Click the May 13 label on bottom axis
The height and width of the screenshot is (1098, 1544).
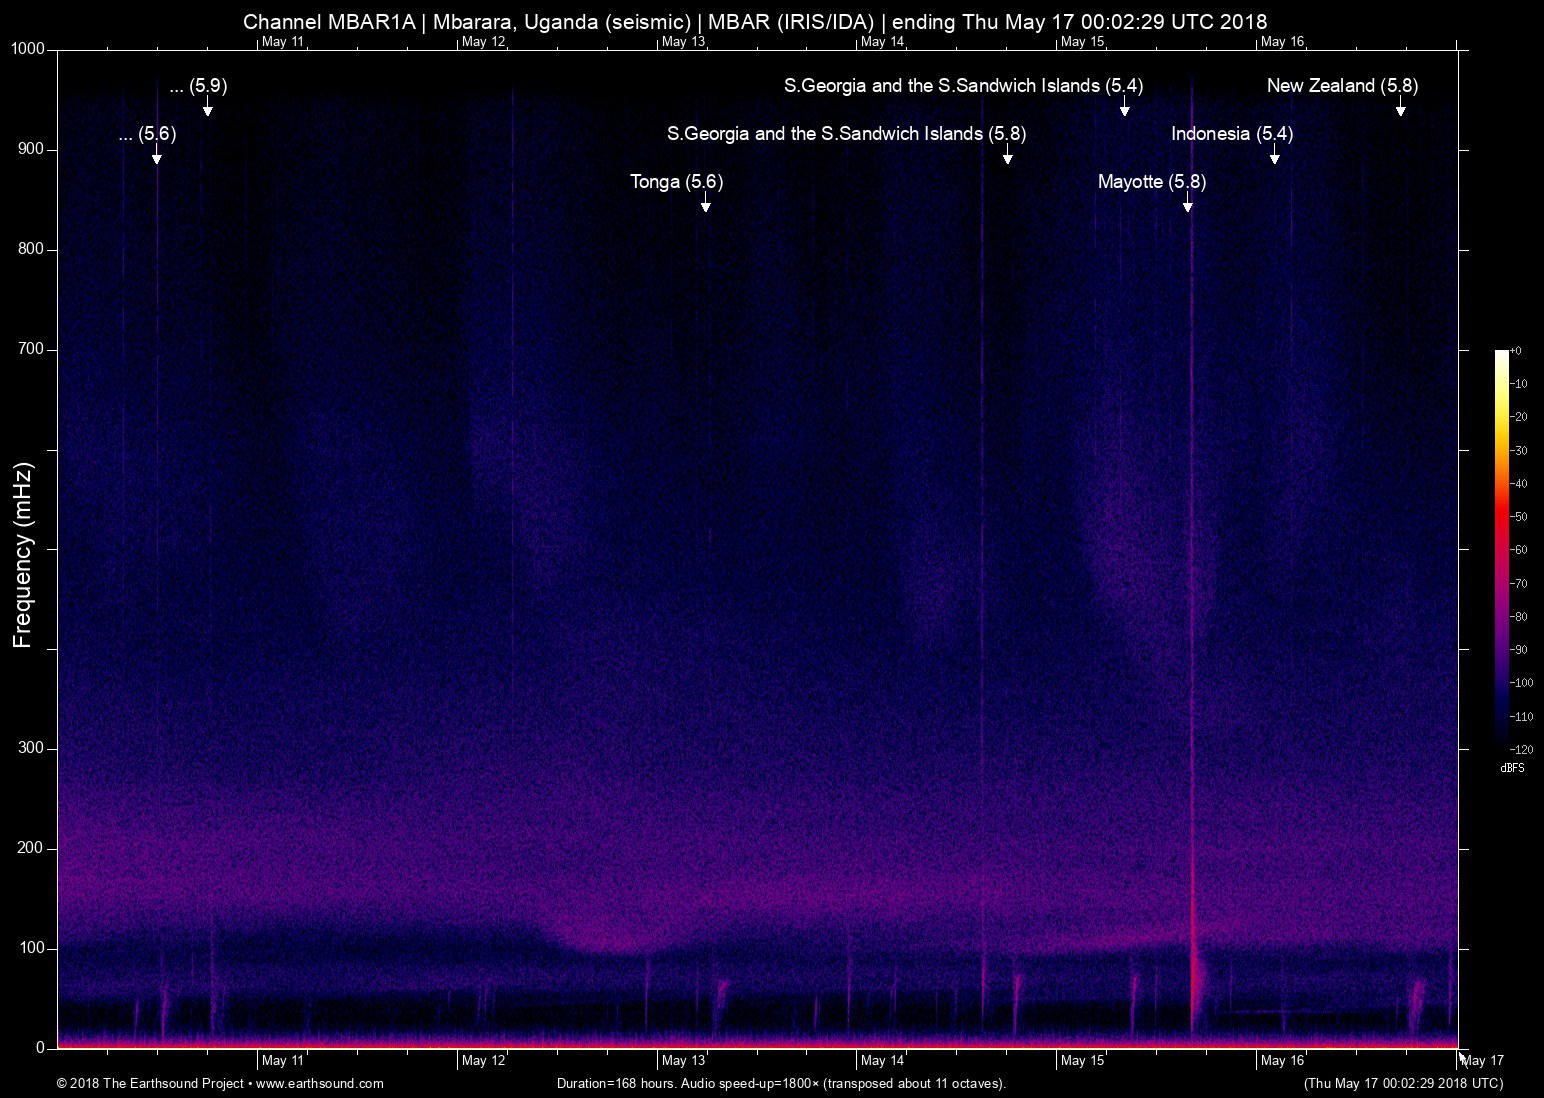pyautogui.click(x=683, y=1061)
